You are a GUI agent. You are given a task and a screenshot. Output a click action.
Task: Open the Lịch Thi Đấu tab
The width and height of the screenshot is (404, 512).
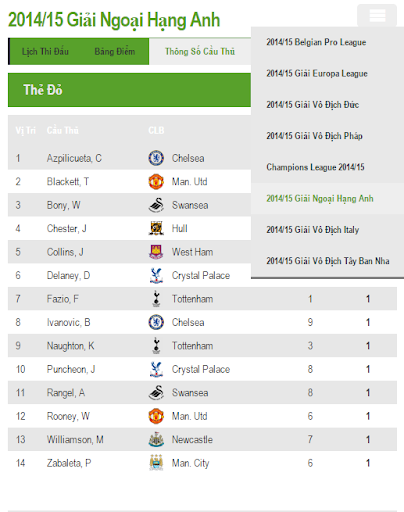coord(45,52)
